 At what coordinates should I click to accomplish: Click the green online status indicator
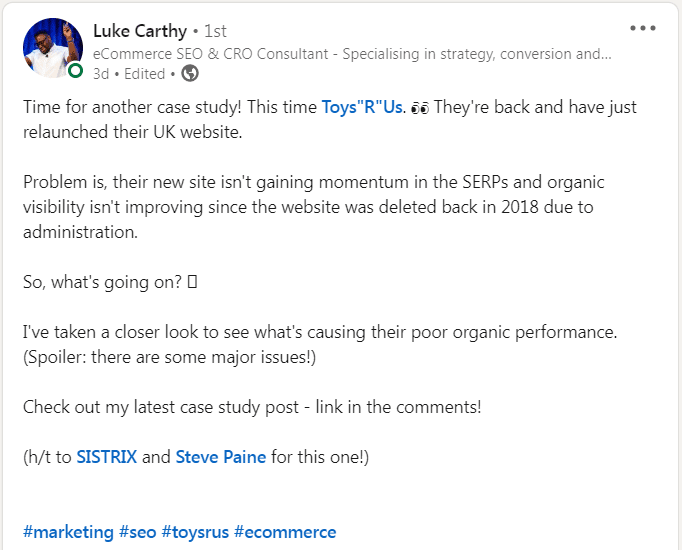click(x=75, y=70)
